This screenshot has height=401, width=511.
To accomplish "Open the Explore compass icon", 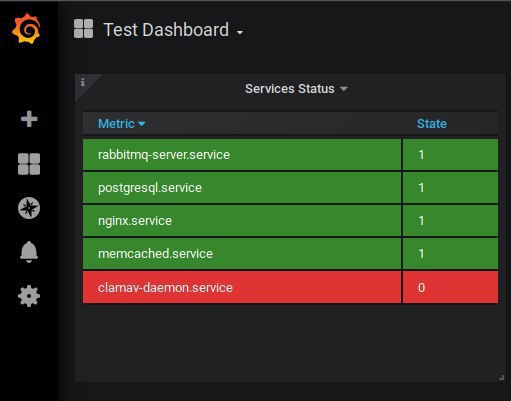I will (x=29, y=208).
